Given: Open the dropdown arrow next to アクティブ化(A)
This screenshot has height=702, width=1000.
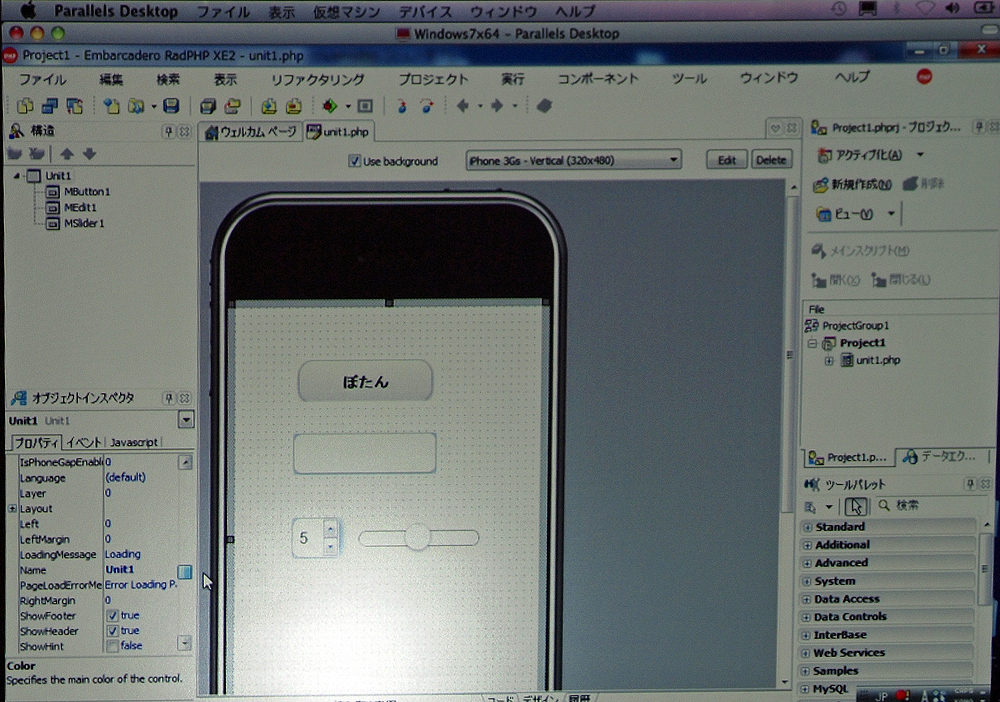Looking at the screenshot, I should [x=920, y=154].
